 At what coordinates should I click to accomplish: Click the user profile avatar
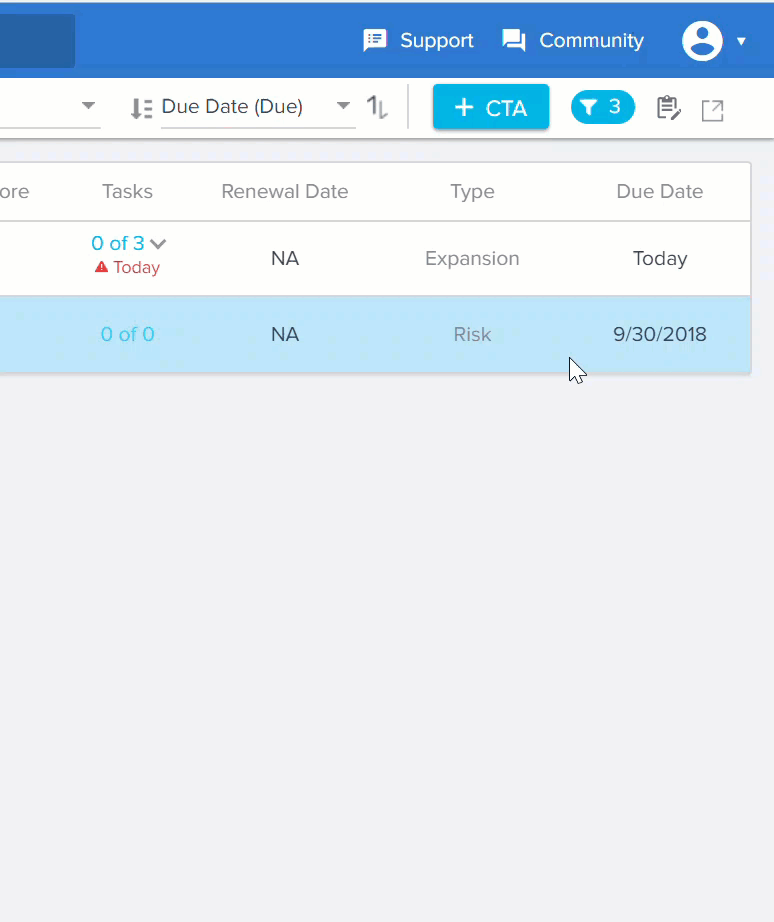pyautogui.click(x=702, y=41)
